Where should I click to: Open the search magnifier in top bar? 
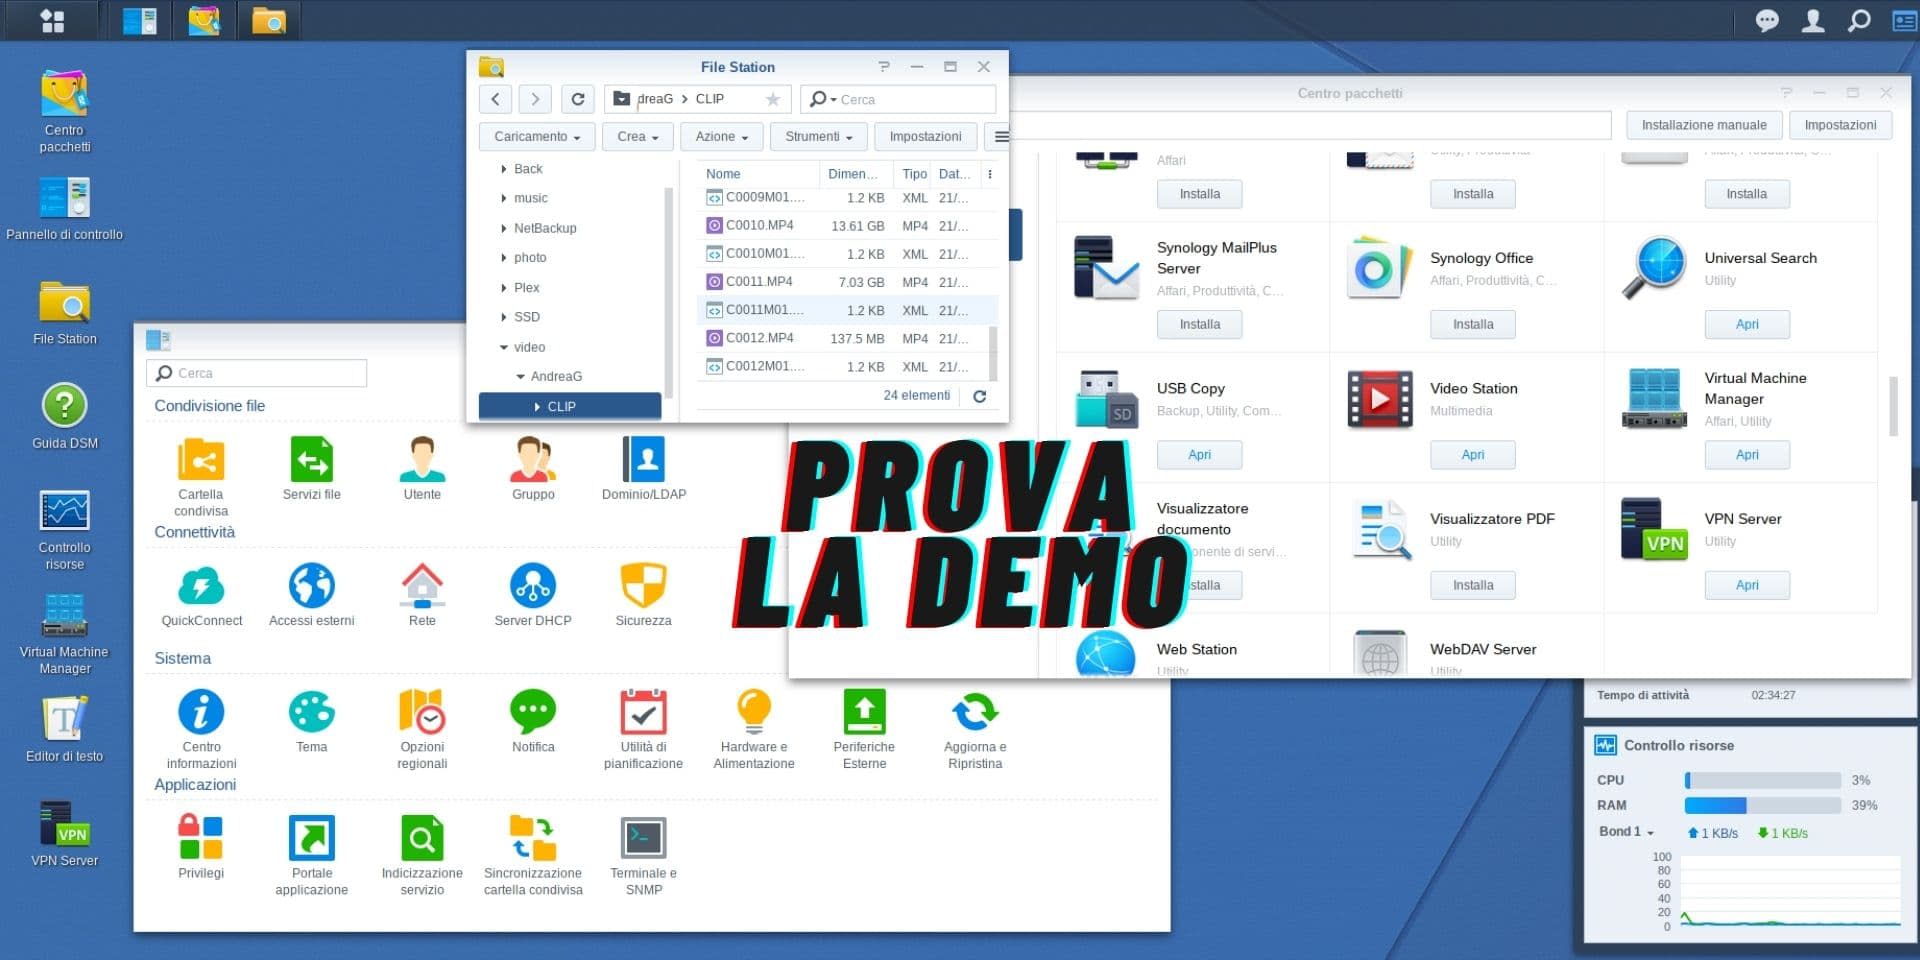coord(1860,20)
